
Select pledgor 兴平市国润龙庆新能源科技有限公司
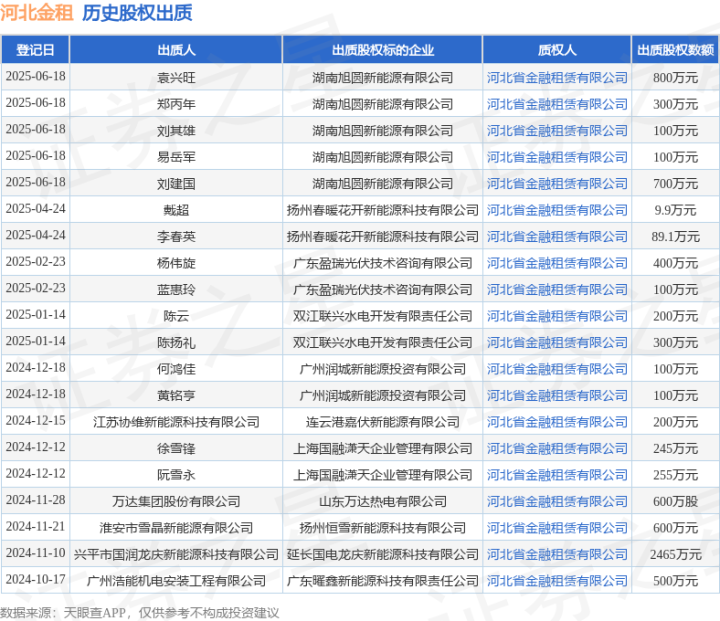pyautogui.click(x=176, y=554)
